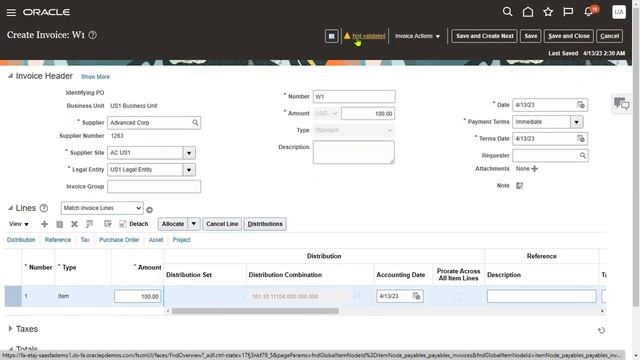The height and width of the screenshot is (360, 640).
Task: Collapse the Invoice Header section
Action: coord(10,76)
